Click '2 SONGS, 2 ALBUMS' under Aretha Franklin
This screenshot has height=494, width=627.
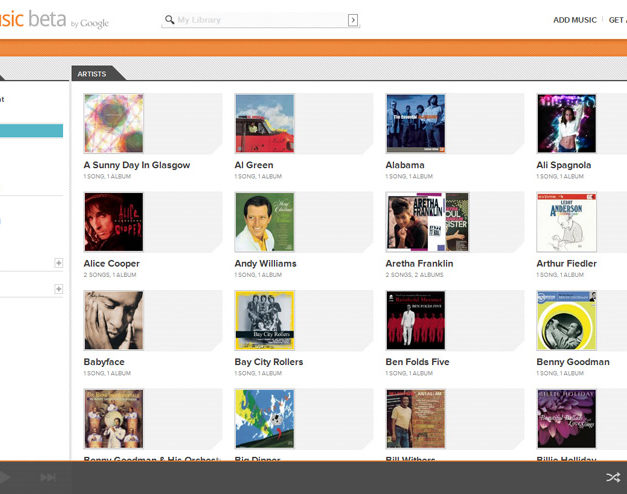coord(414,275)
